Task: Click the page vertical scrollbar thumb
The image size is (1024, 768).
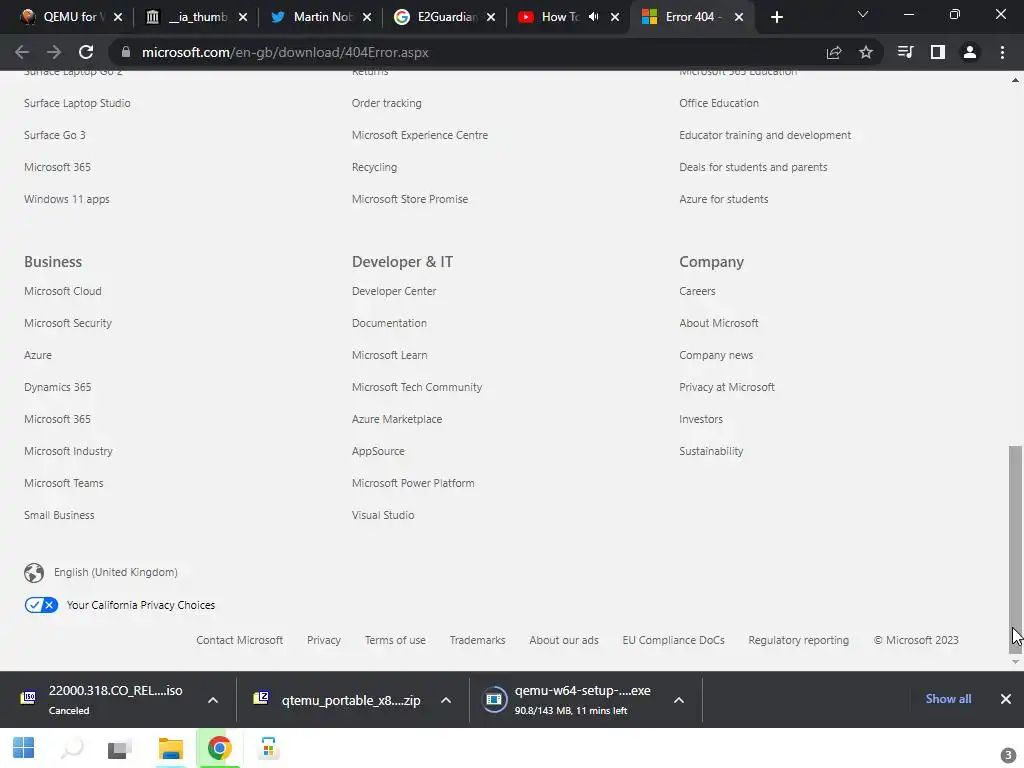Action: point(1015,549)
